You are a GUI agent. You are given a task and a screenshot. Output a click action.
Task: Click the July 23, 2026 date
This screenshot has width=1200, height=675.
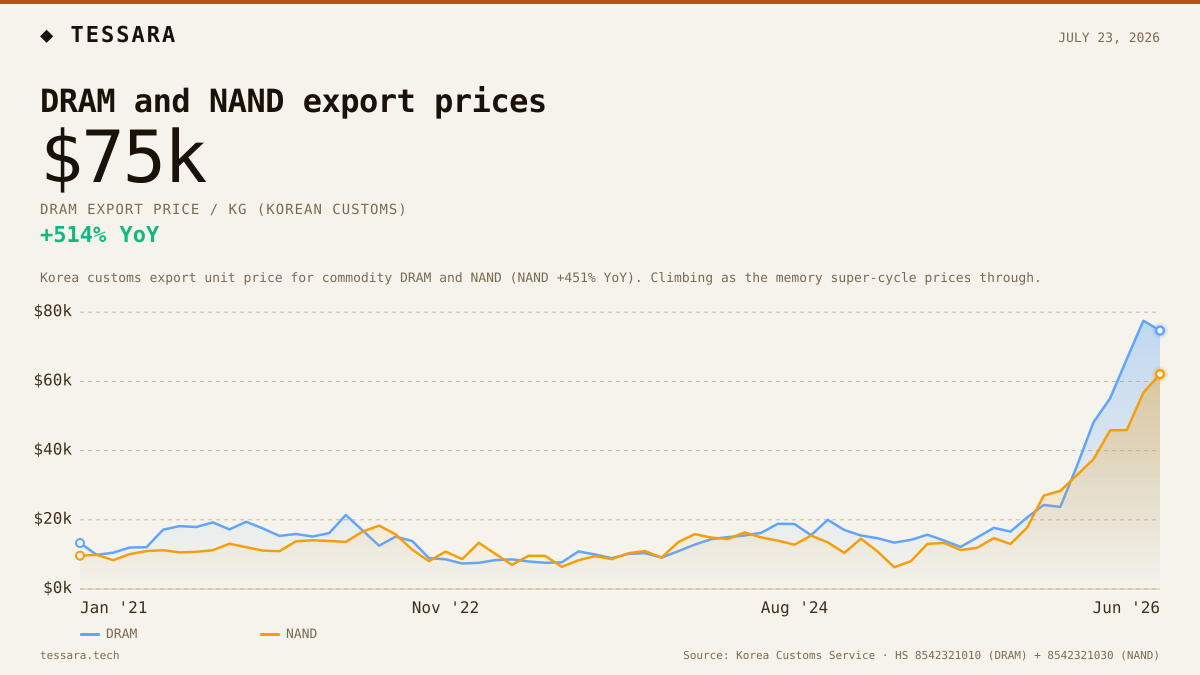1109,38
